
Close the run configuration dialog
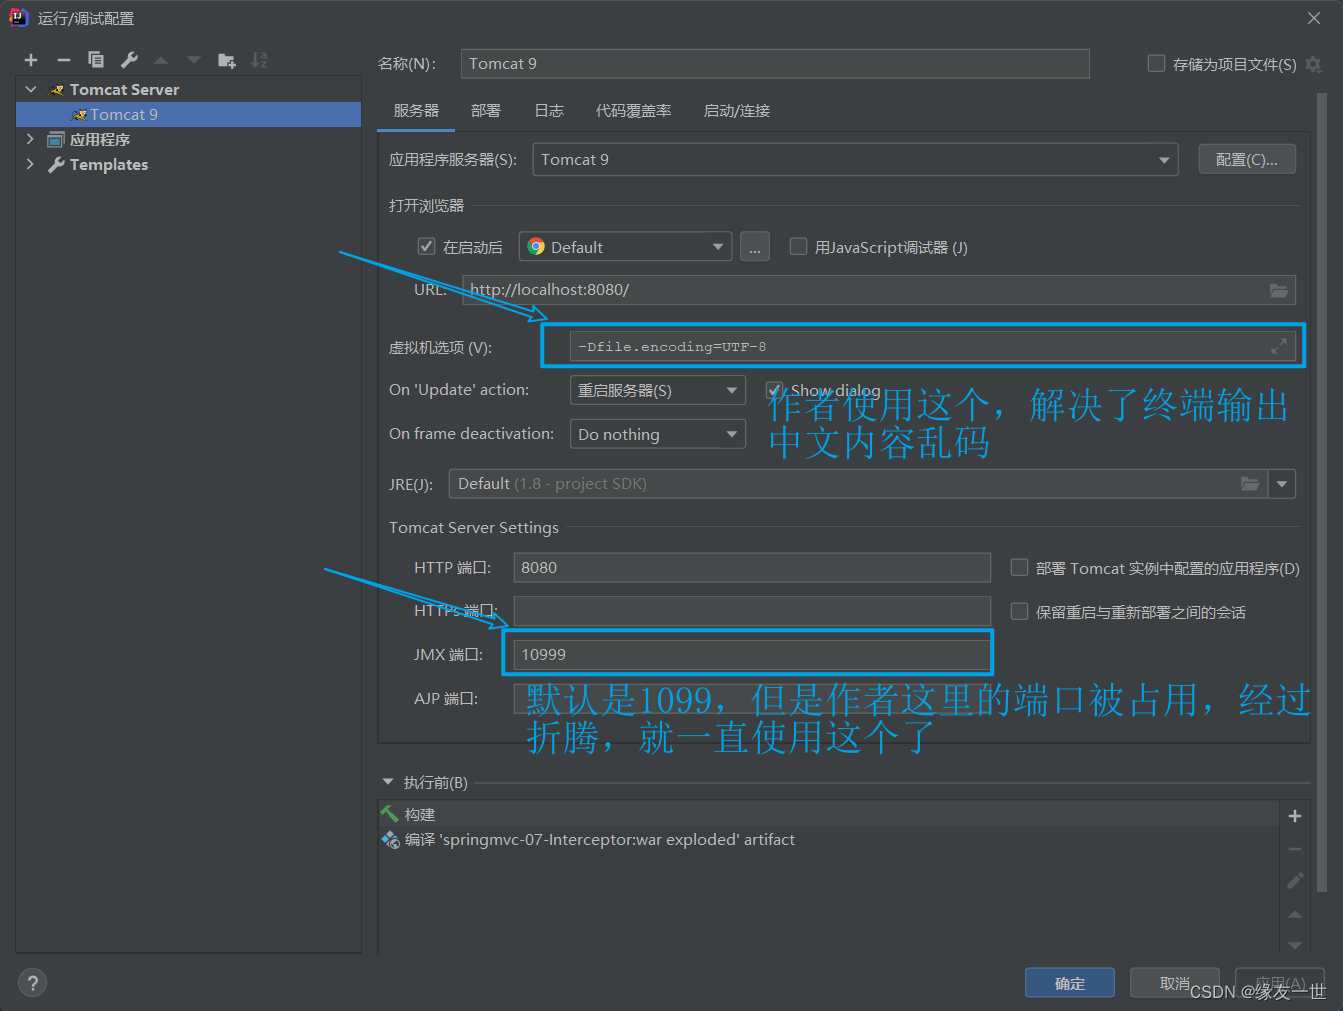pyautogui.click(x=1314, y=18)
